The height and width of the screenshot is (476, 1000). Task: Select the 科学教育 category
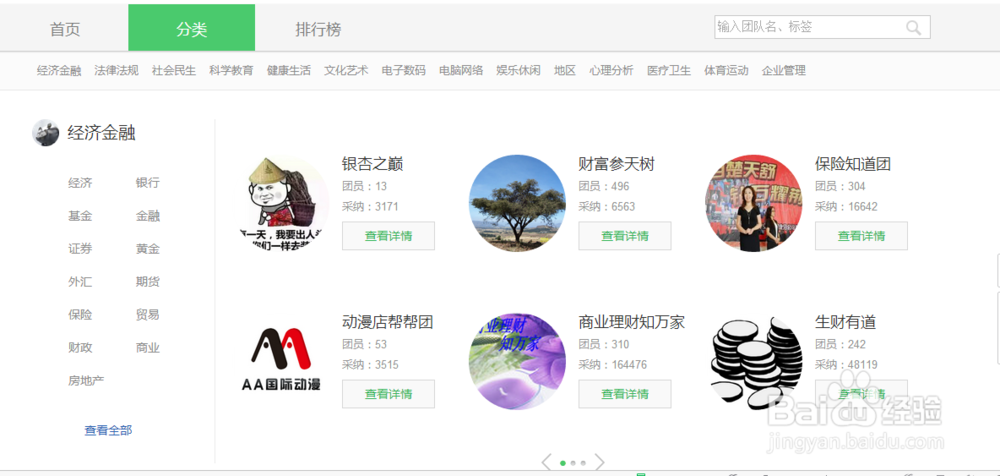tap(232, 71)
